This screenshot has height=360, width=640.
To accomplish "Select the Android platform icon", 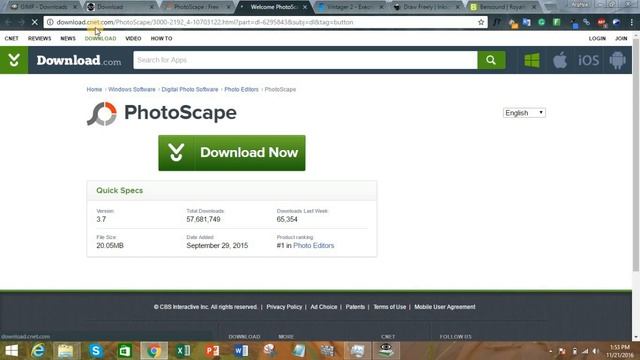I will click(617, 60).
